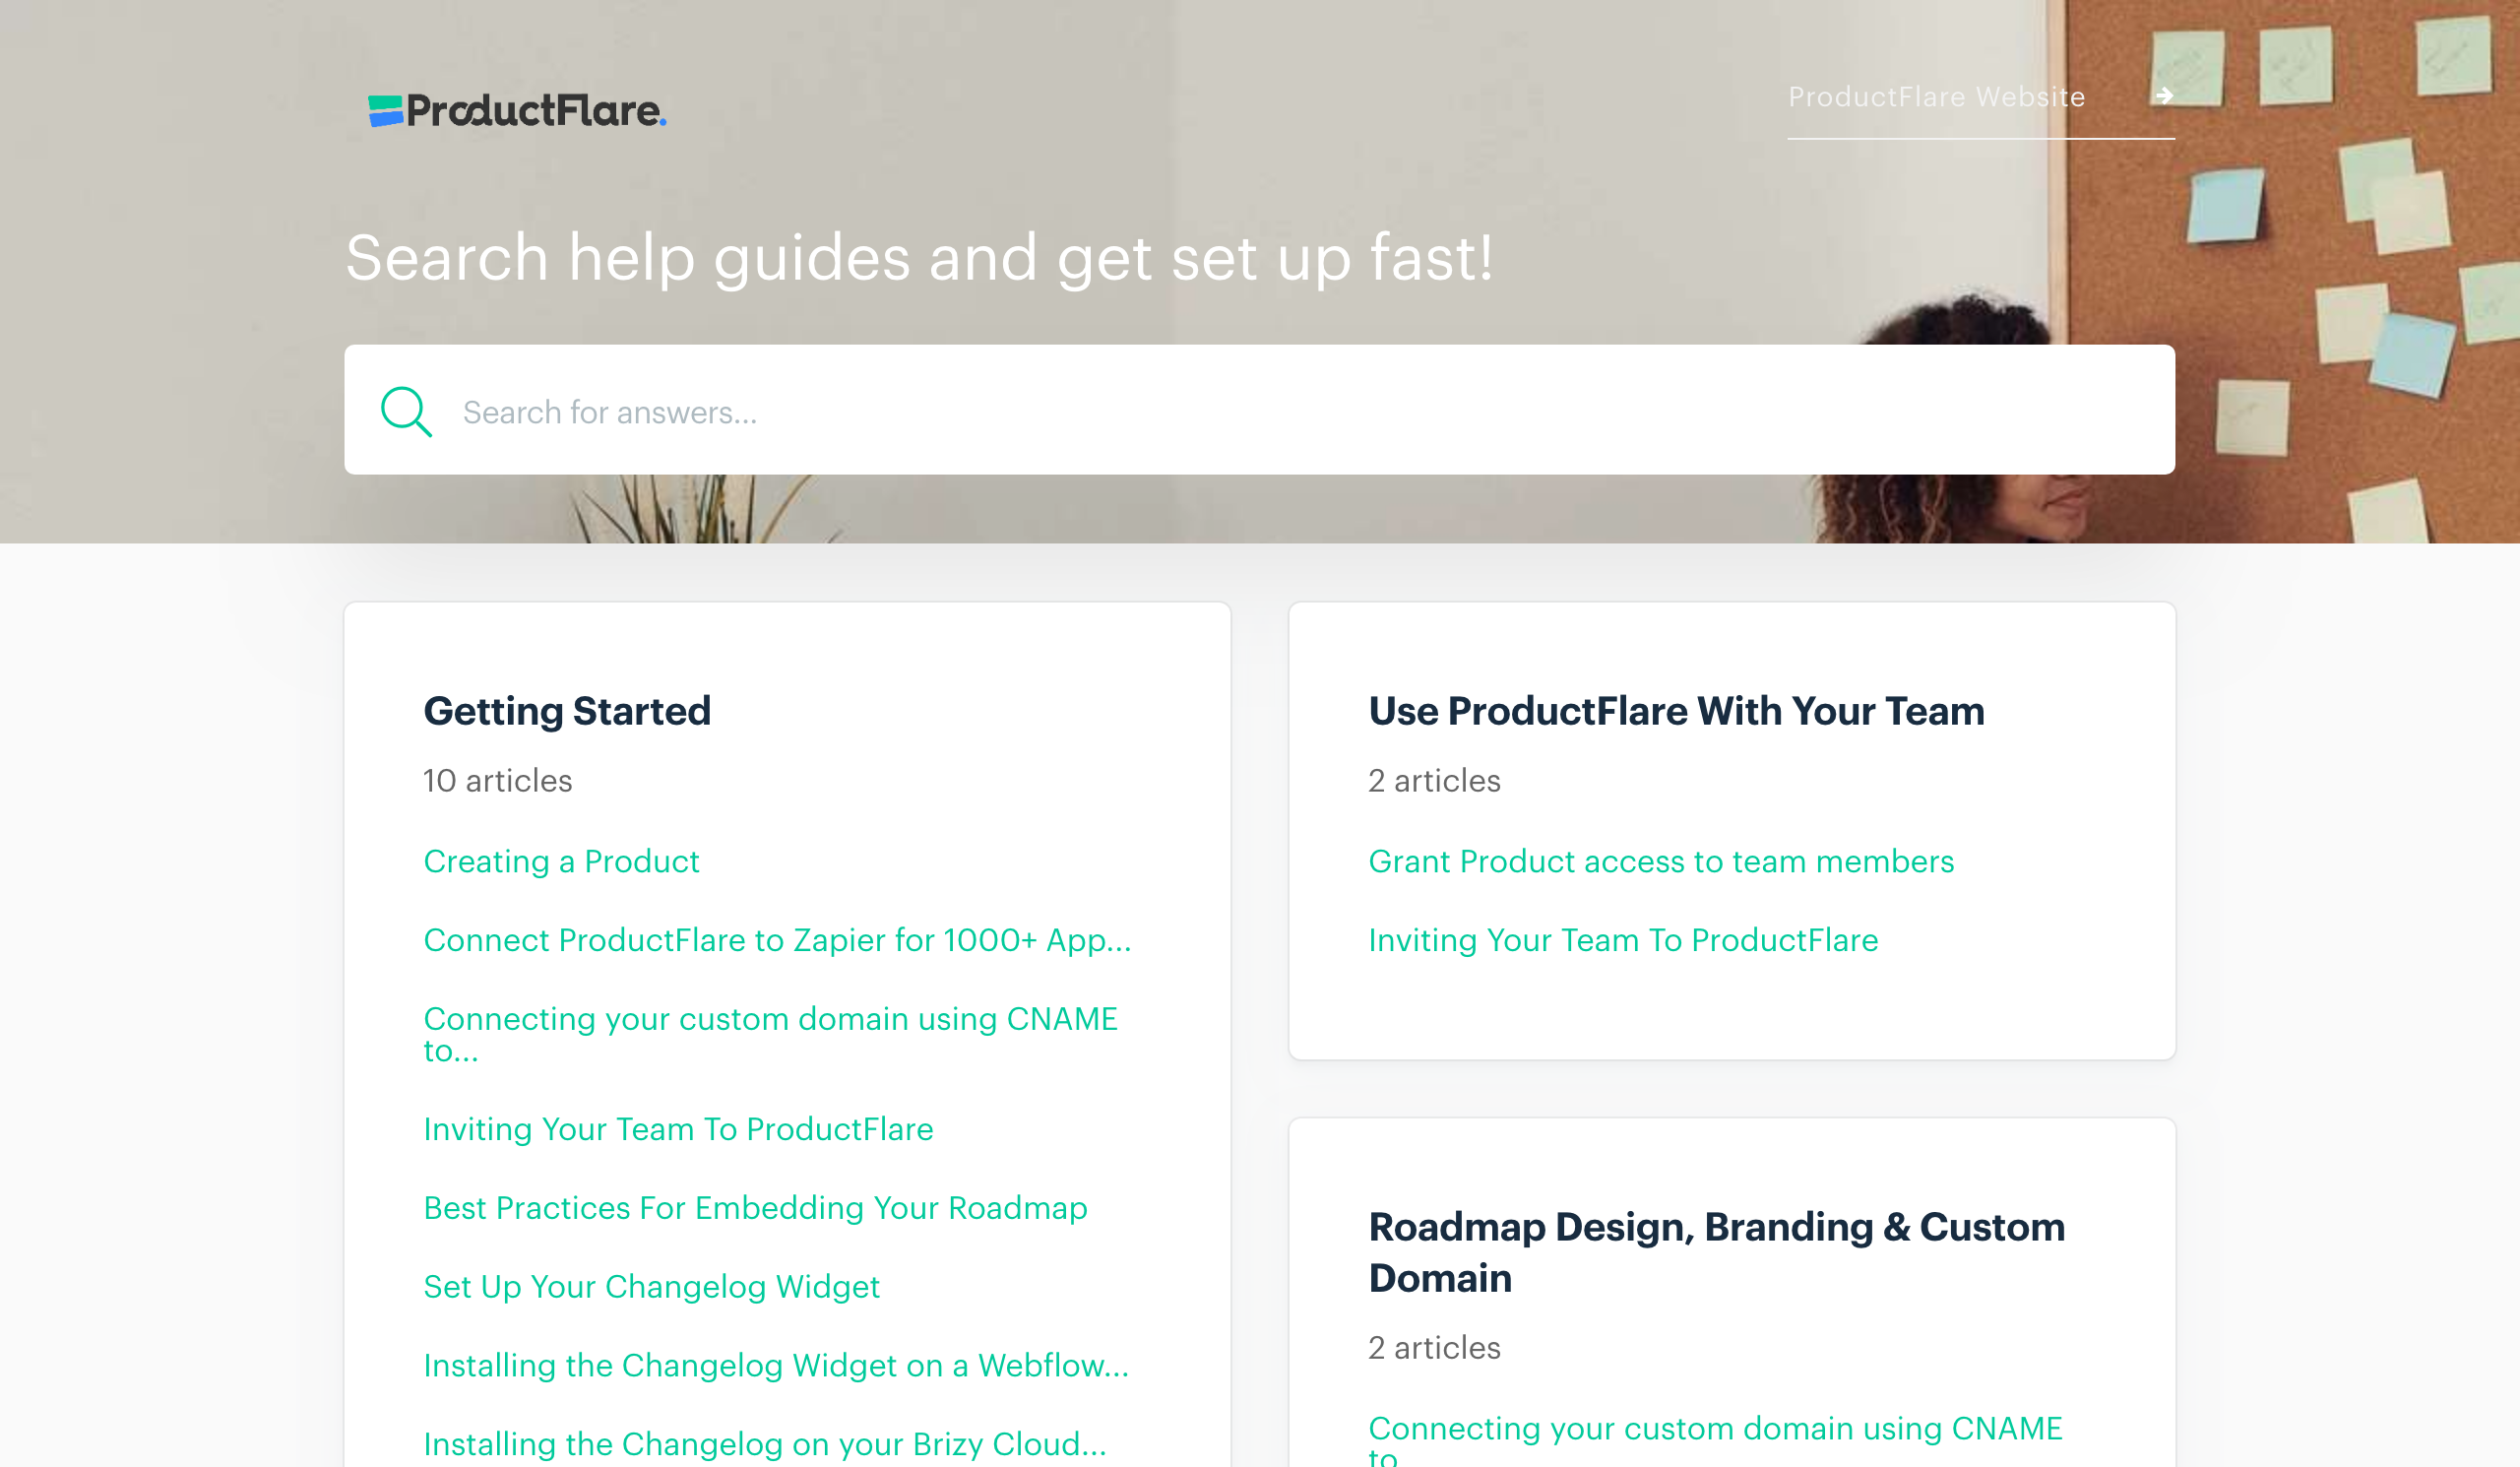The width and height of the screenshot is (2520, 1467).
Task: Open Best Practices For Embedding Your Roadmap
Action: point(755,1208)
